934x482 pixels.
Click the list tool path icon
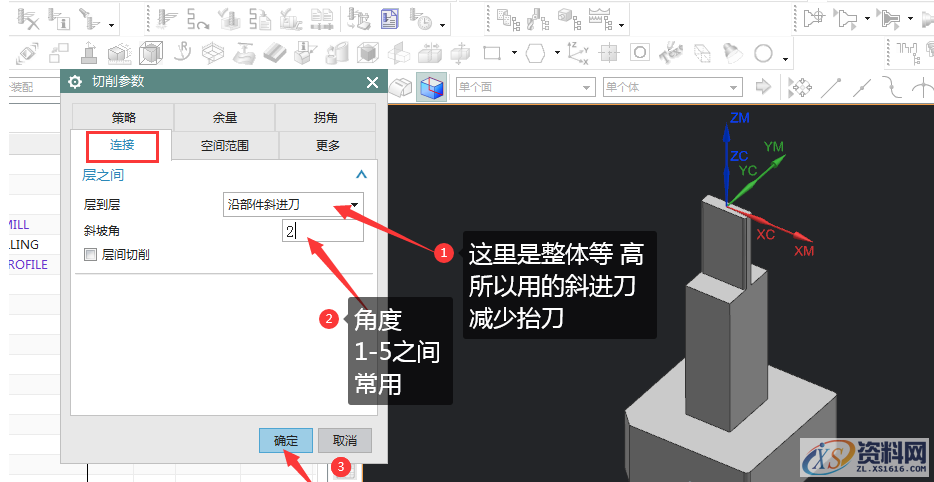[x=261, y=20]
